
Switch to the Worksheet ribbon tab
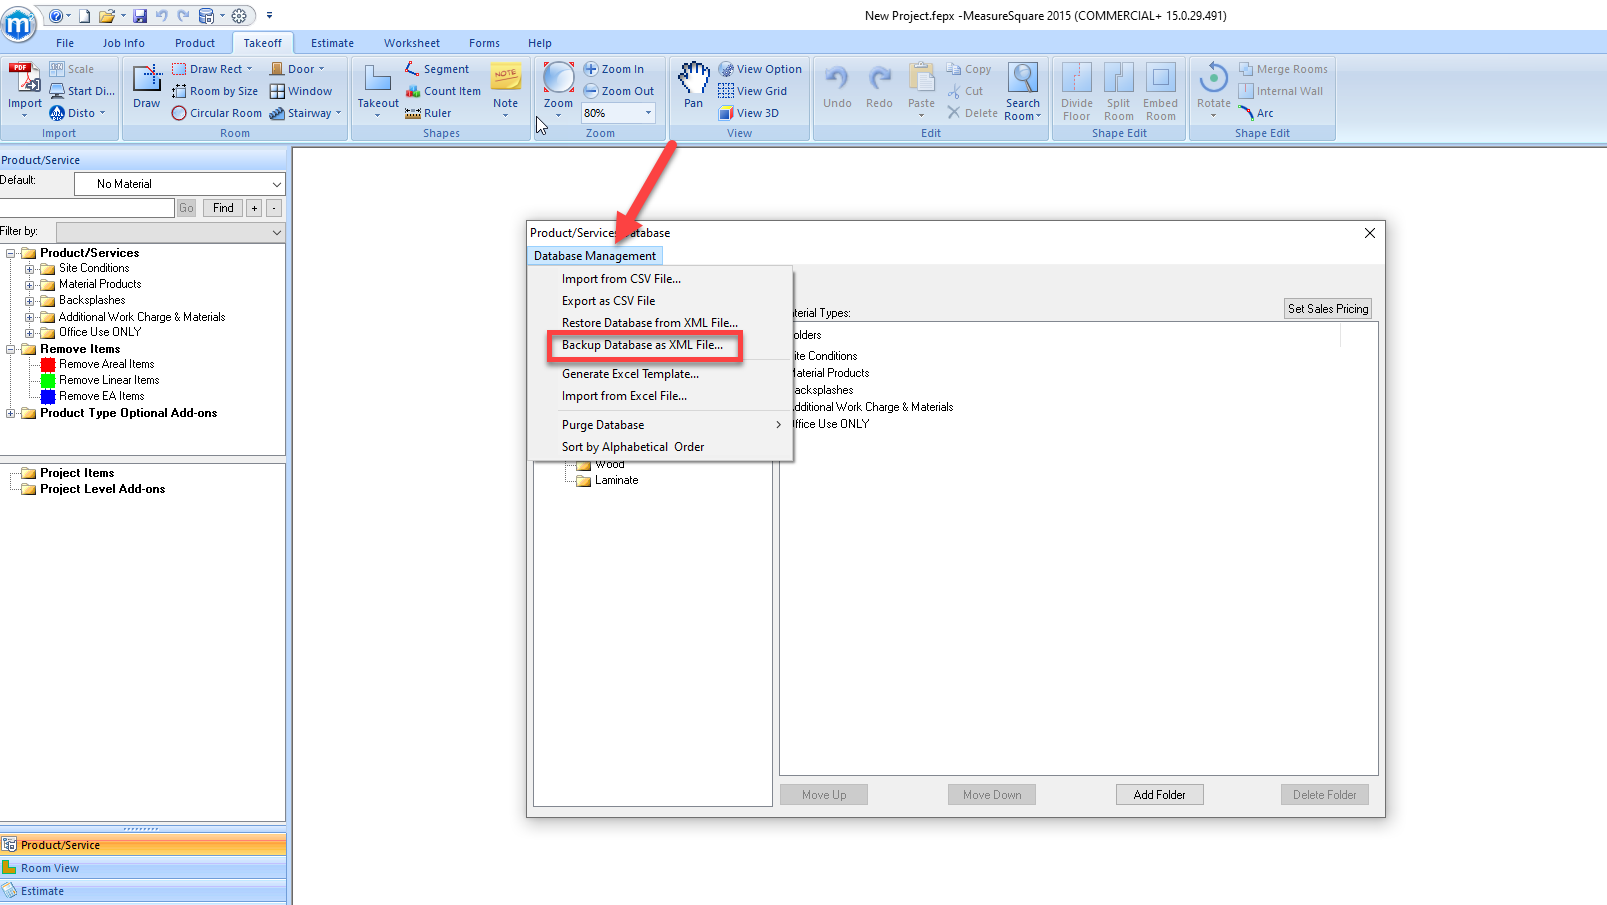(x=412, y=43)
